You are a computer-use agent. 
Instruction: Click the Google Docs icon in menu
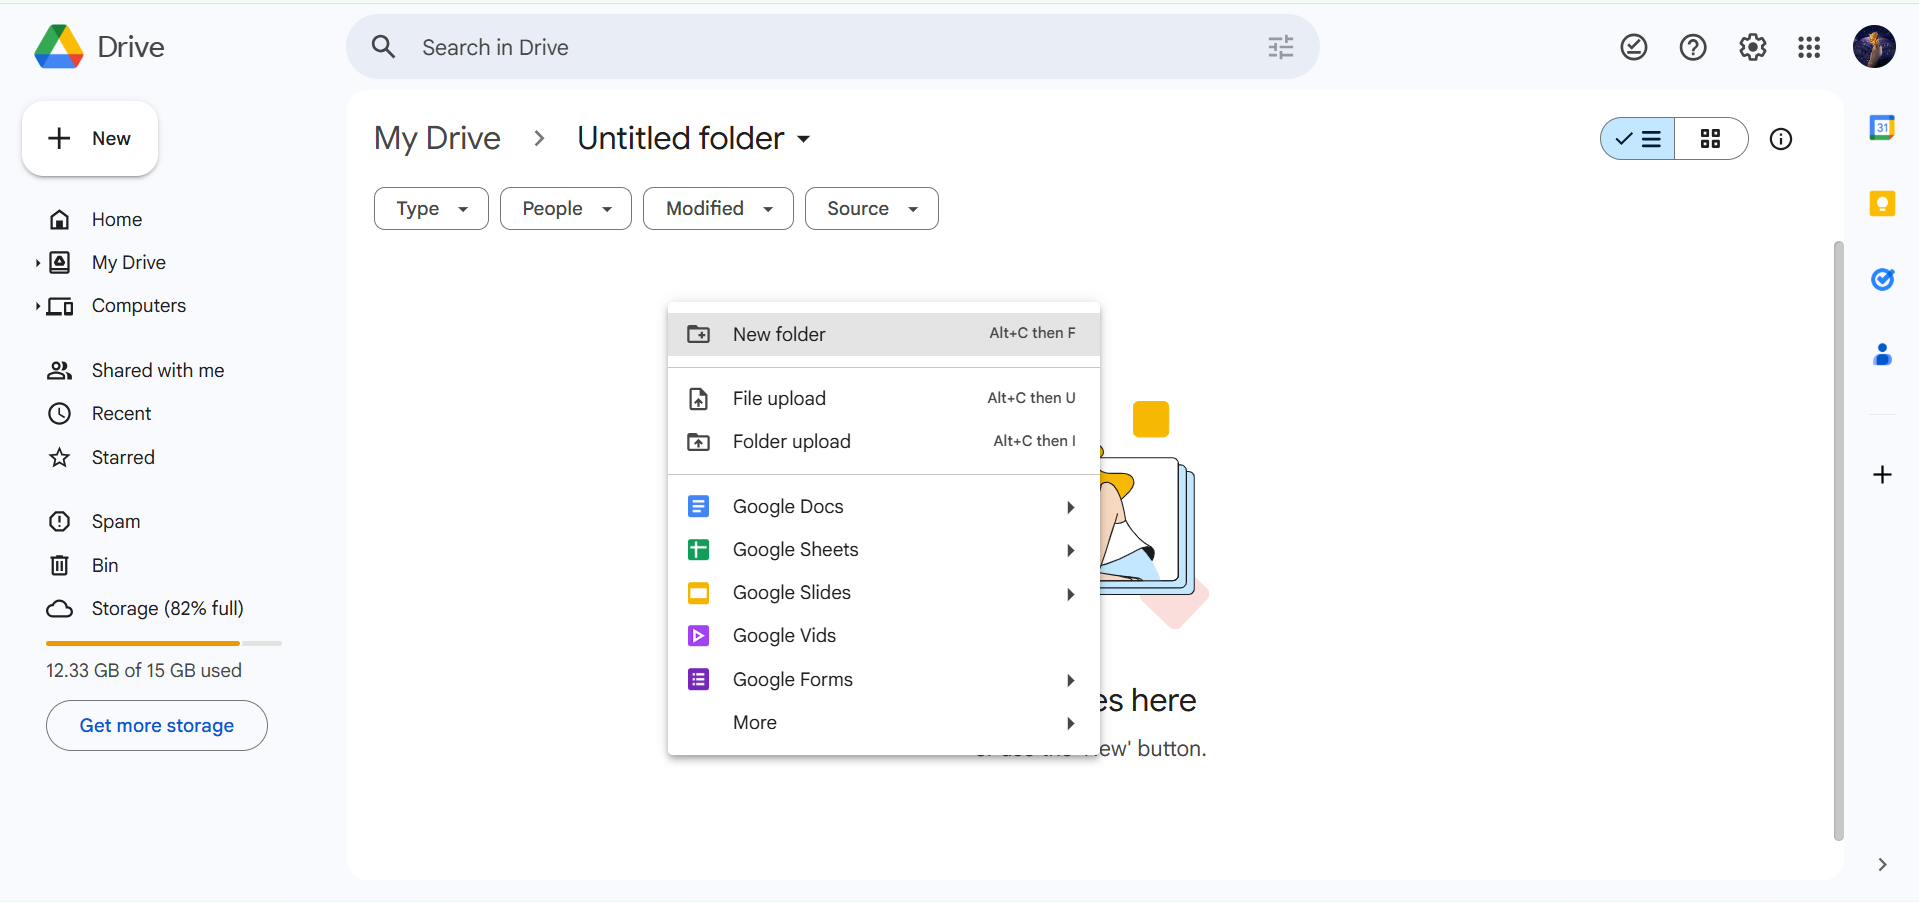point(698,507)
